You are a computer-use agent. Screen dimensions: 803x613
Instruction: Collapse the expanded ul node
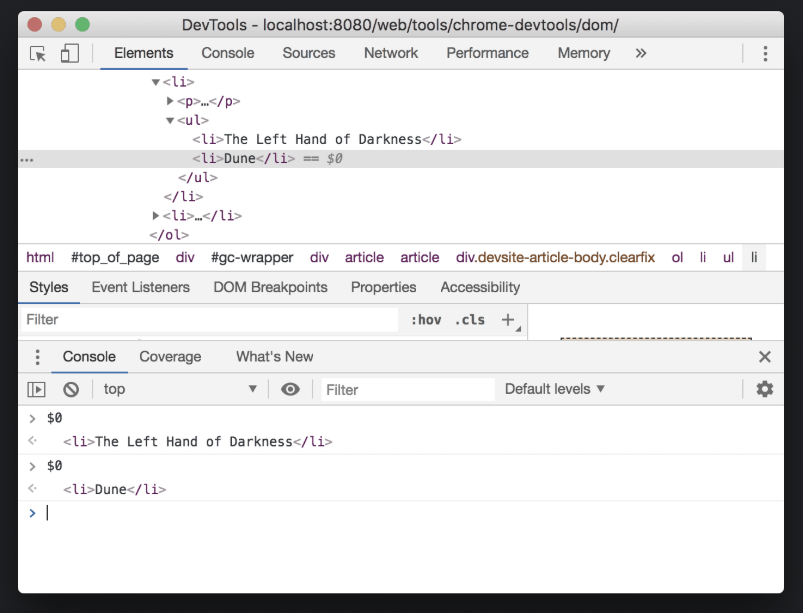click(x=170, y=120)
